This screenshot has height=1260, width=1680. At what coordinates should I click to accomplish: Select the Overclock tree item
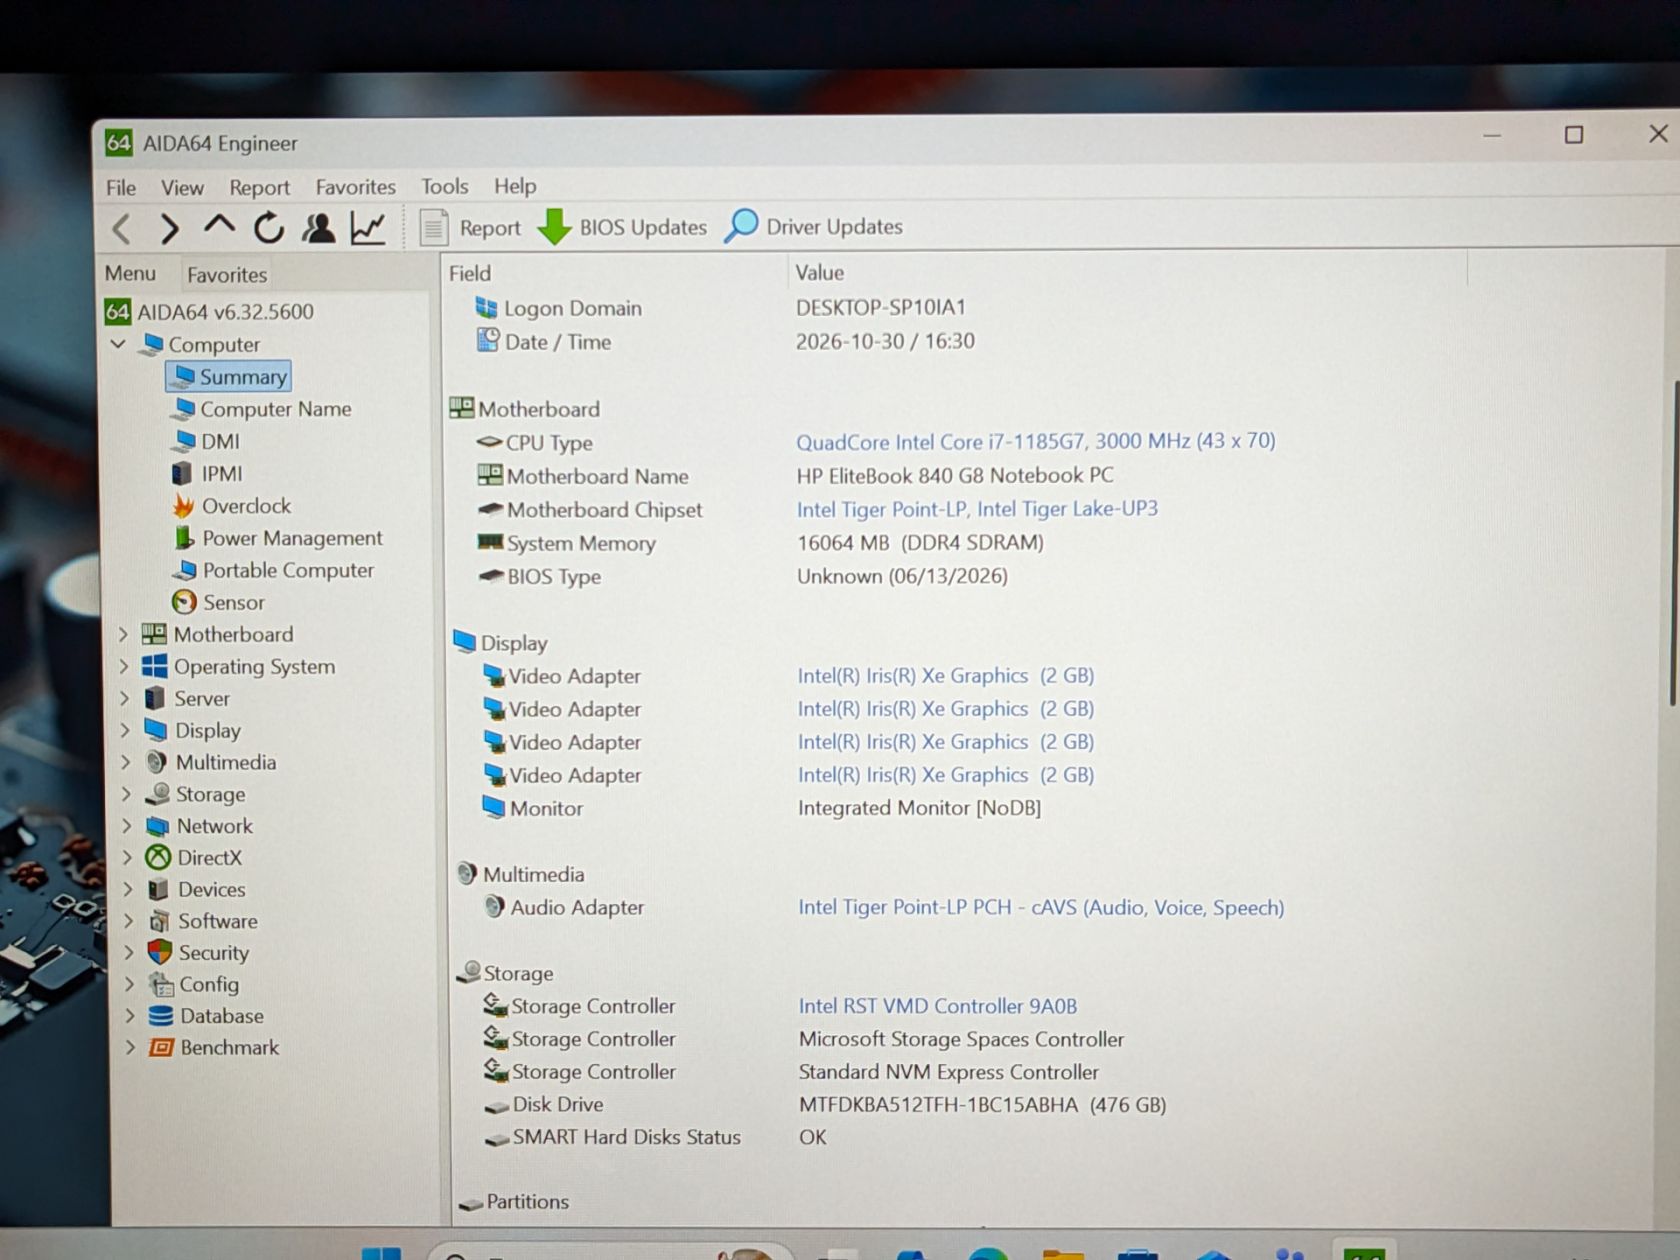coord(231,506)
